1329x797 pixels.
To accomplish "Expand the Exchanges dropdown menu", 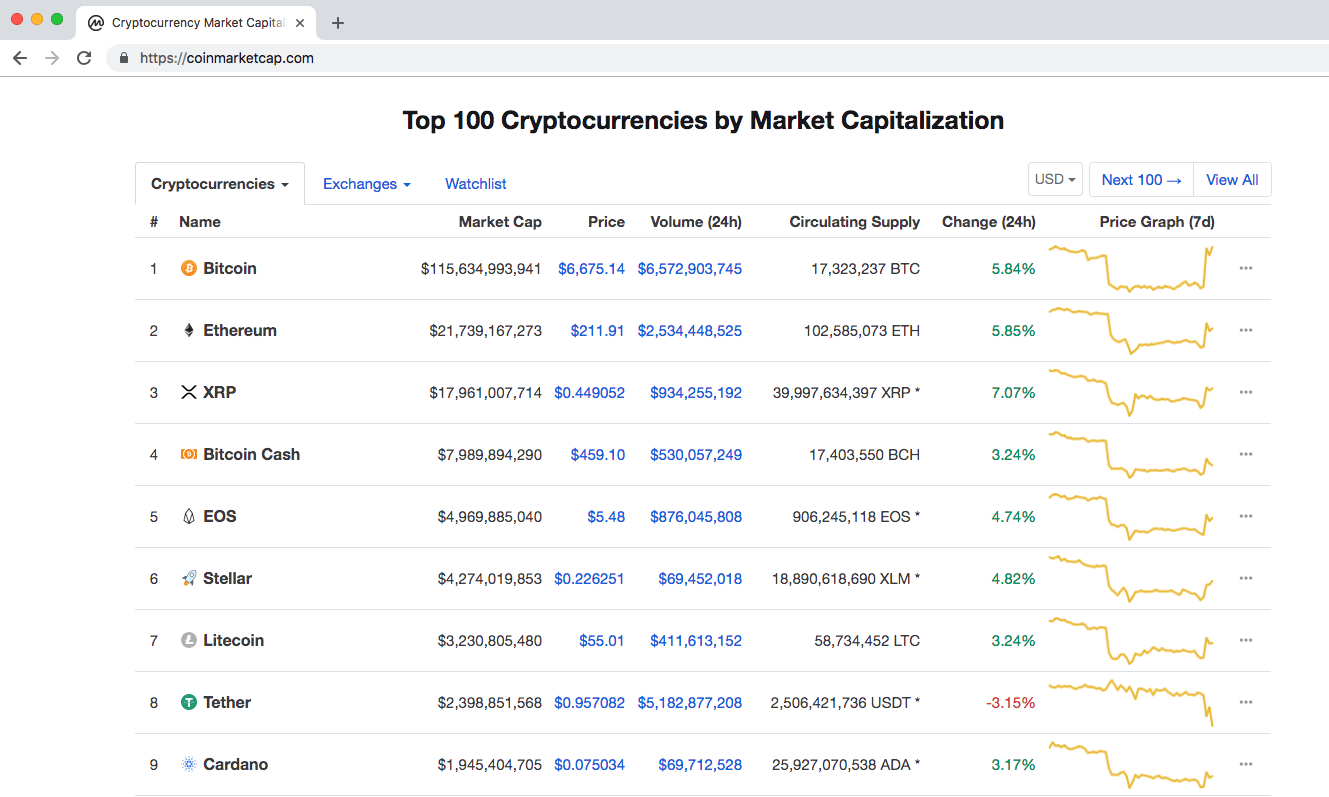I will tap(366, 184).
